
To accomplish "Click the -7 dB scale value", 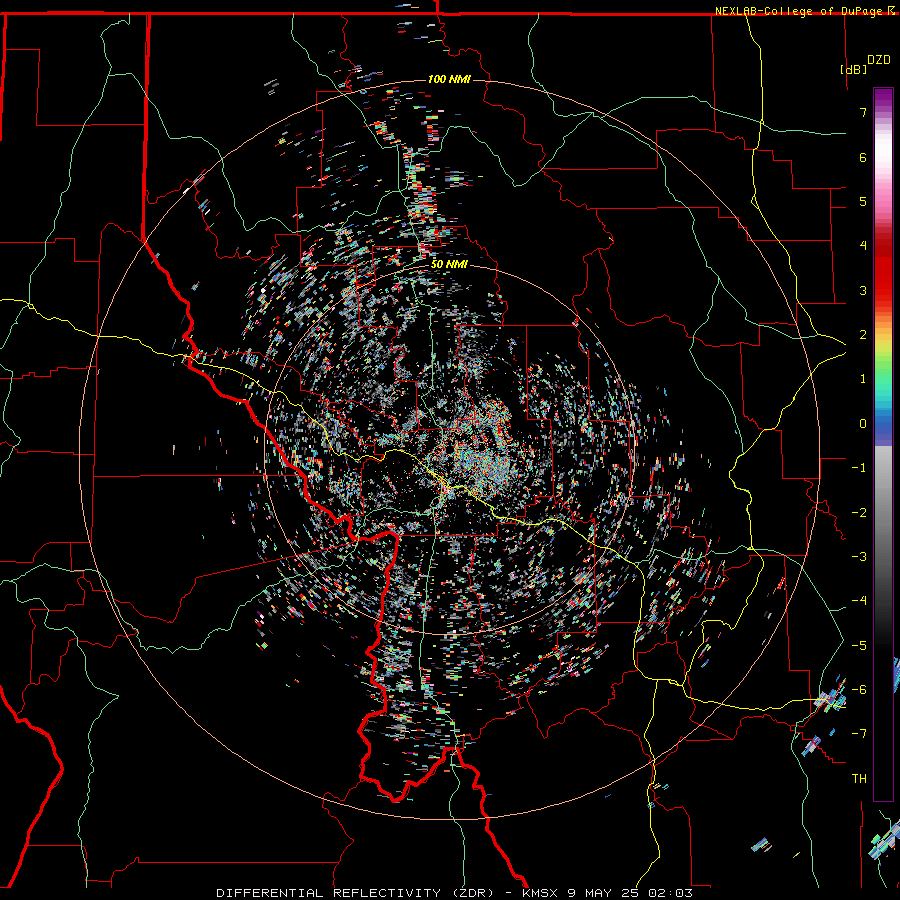I will click(859, 734).
